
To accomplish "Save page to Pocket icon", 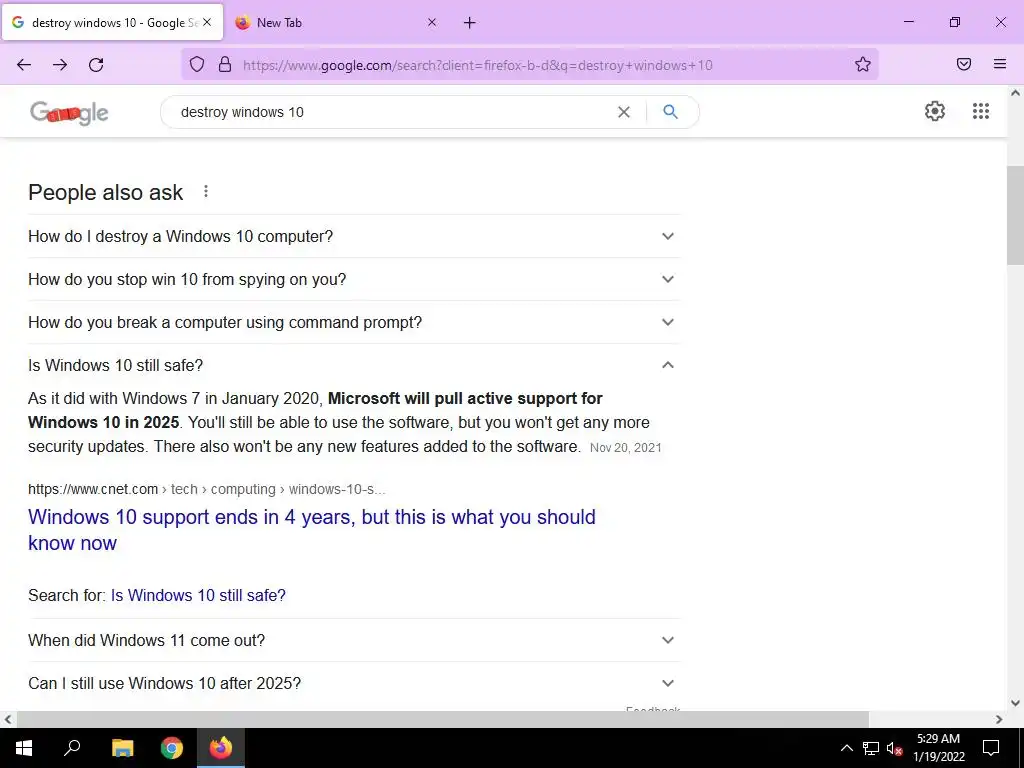I will pos(964,64).
